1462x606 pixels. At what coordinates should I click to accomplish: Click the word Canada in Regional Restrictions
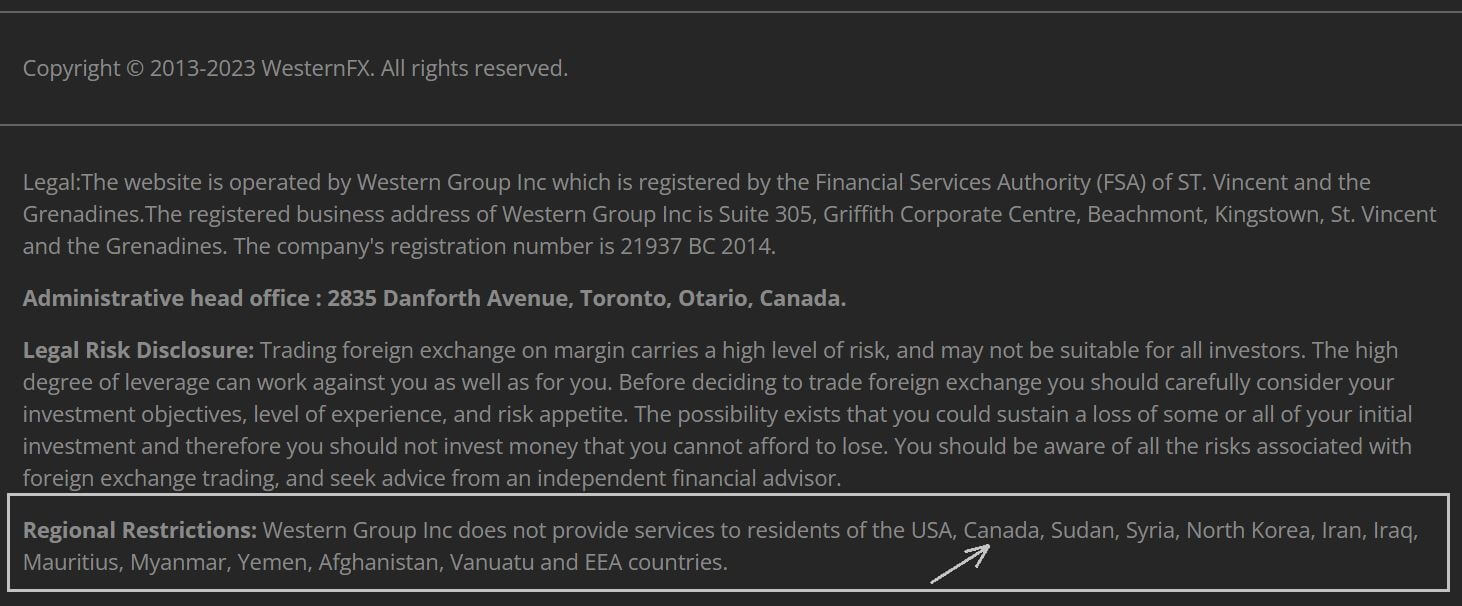click(x=1001, y=530)
